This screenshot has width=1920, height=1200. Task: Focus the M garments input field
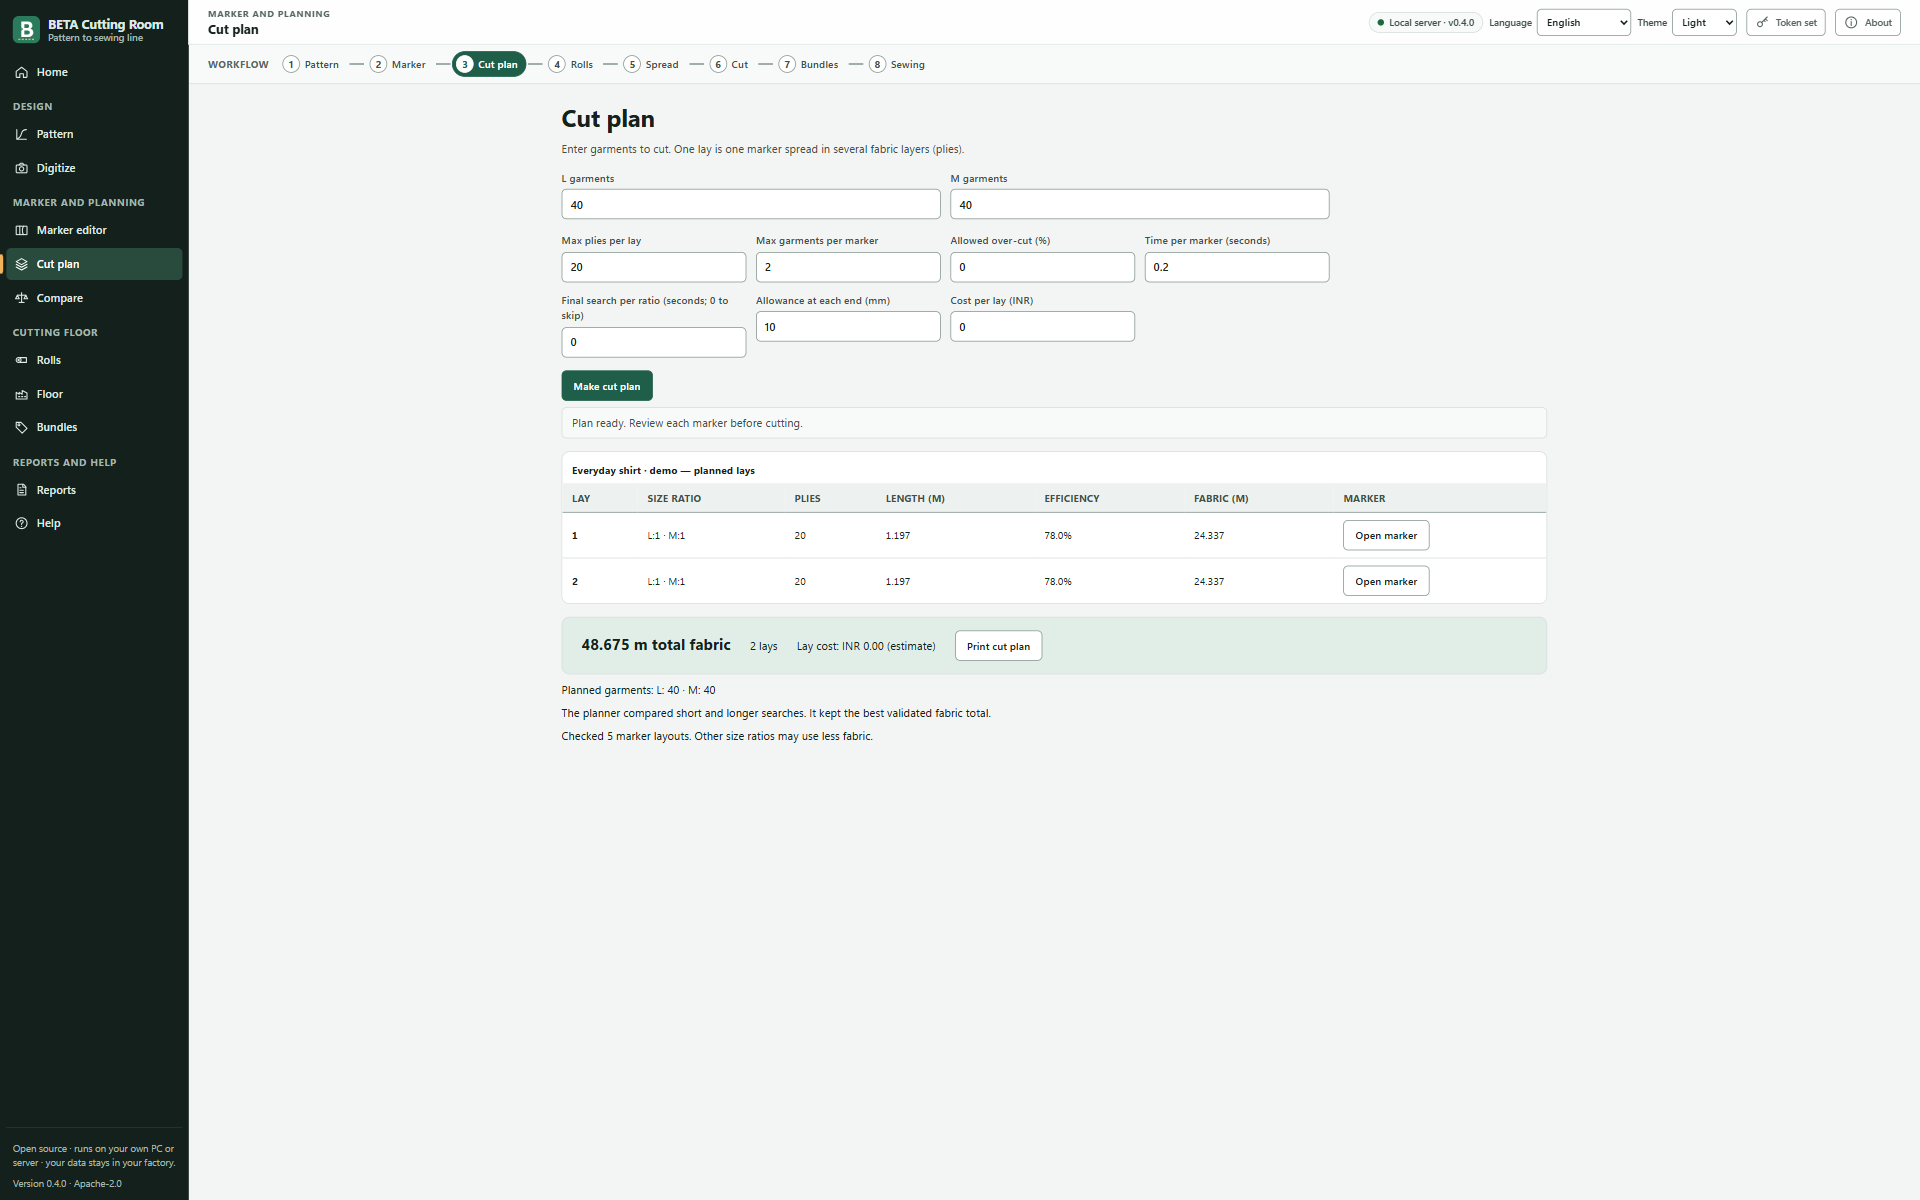coord(1140,204)
